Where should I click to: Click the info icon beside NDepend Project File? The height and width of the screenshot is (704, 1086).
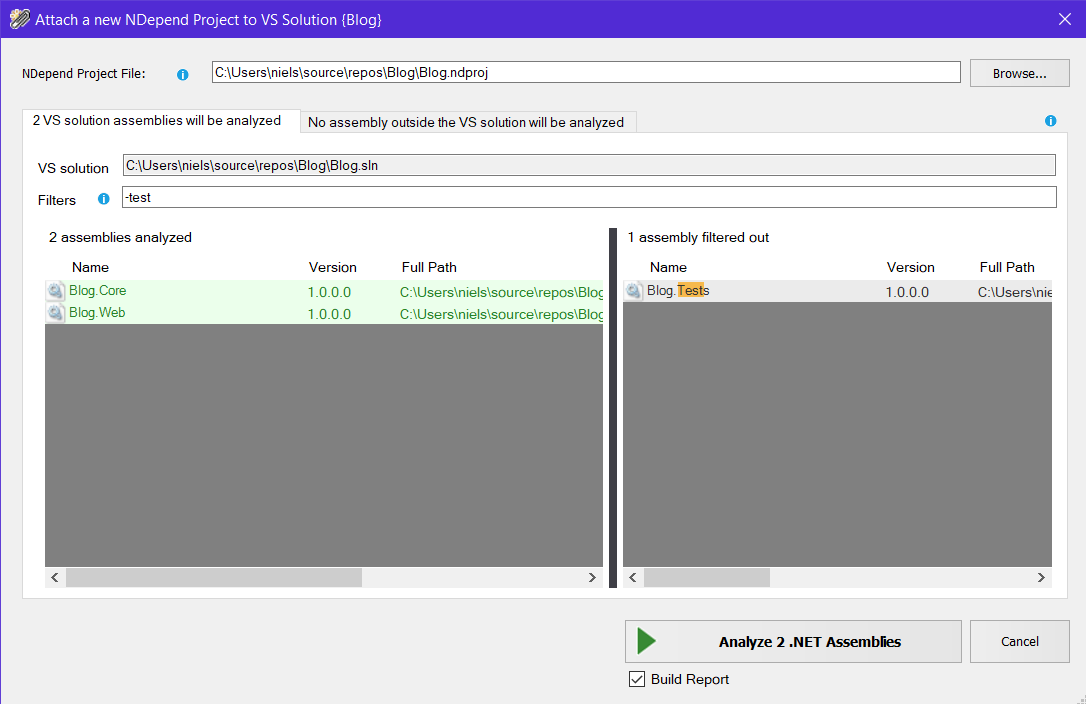tap(183, 75)
